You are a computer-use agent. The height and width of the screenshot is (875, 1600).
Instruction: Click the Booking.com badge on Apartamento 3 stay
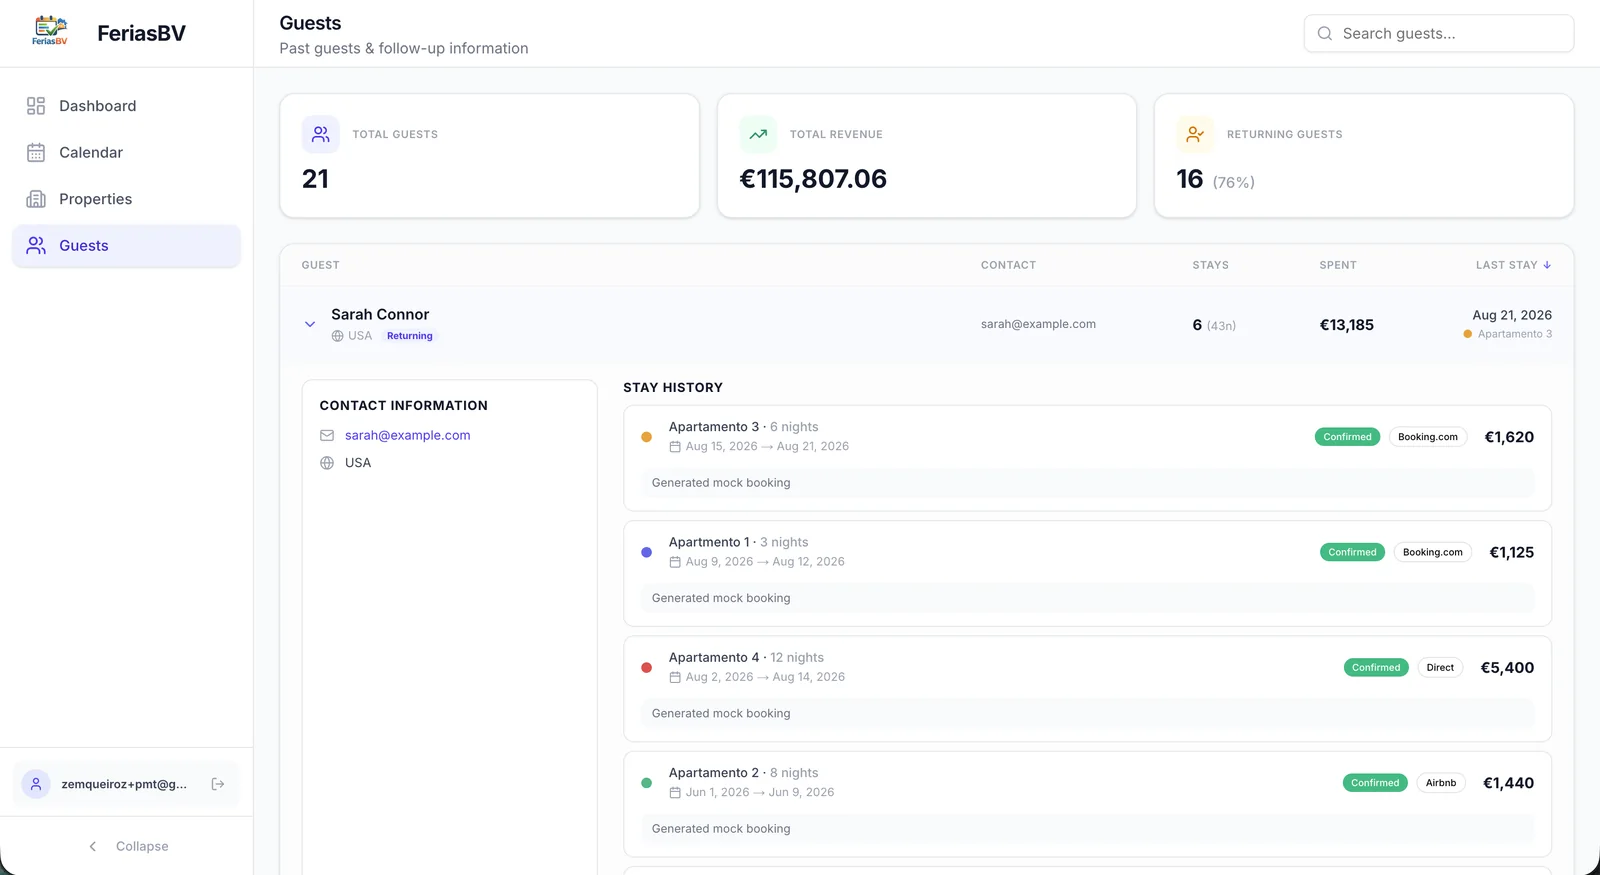coord(1428,437)
